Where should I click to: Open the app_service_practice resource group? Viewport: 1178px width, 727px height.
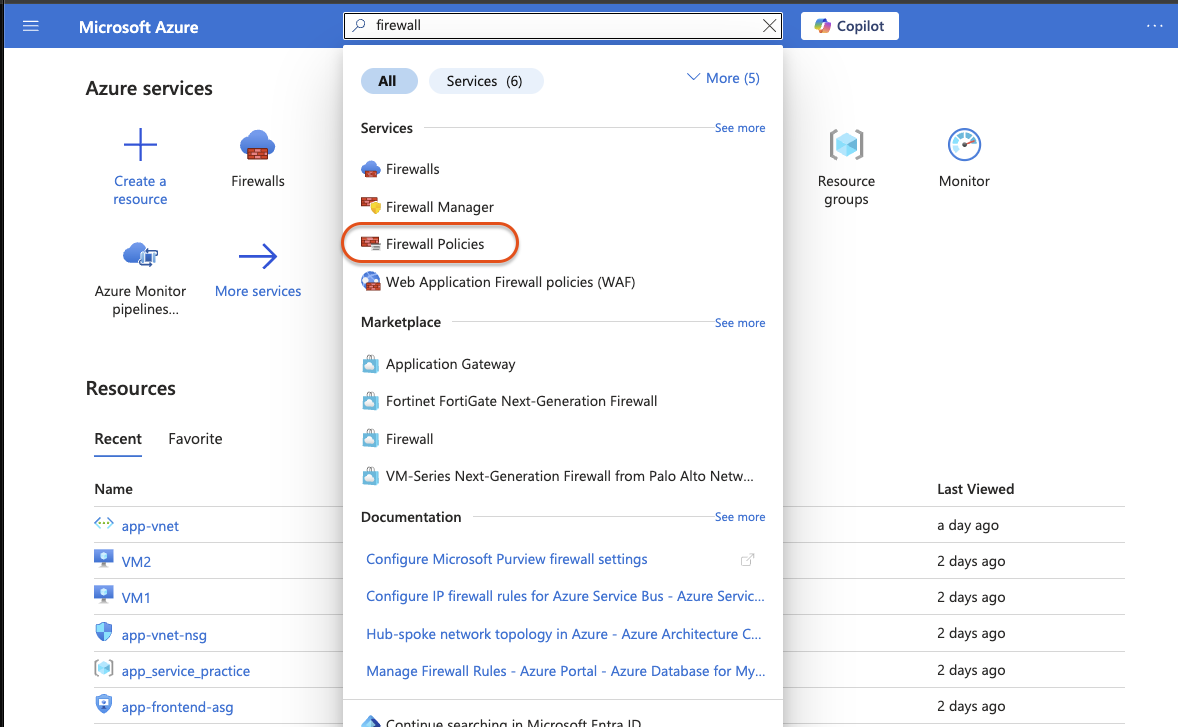pyautogui.click(x=186, y=671)
